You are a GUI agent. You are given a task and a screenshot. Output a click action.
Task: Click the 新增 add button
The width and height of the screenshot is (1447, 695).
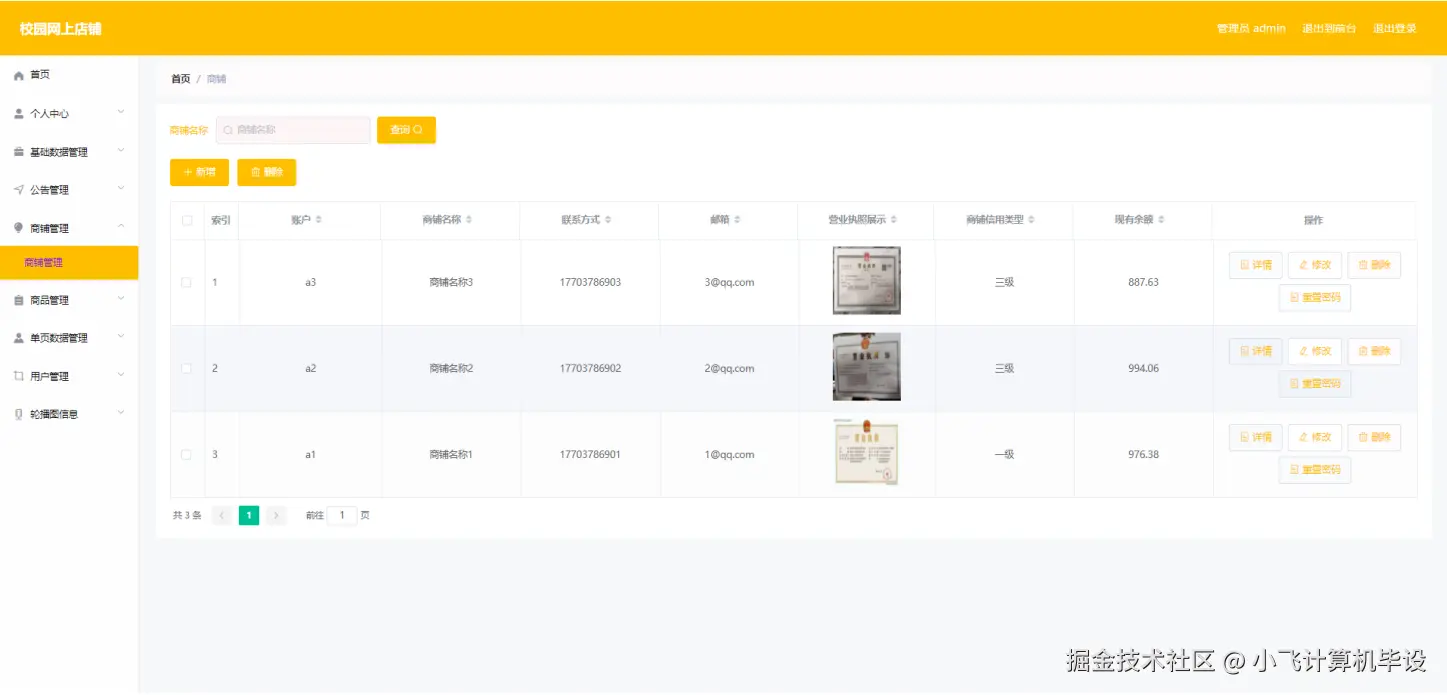click(199, 172)
